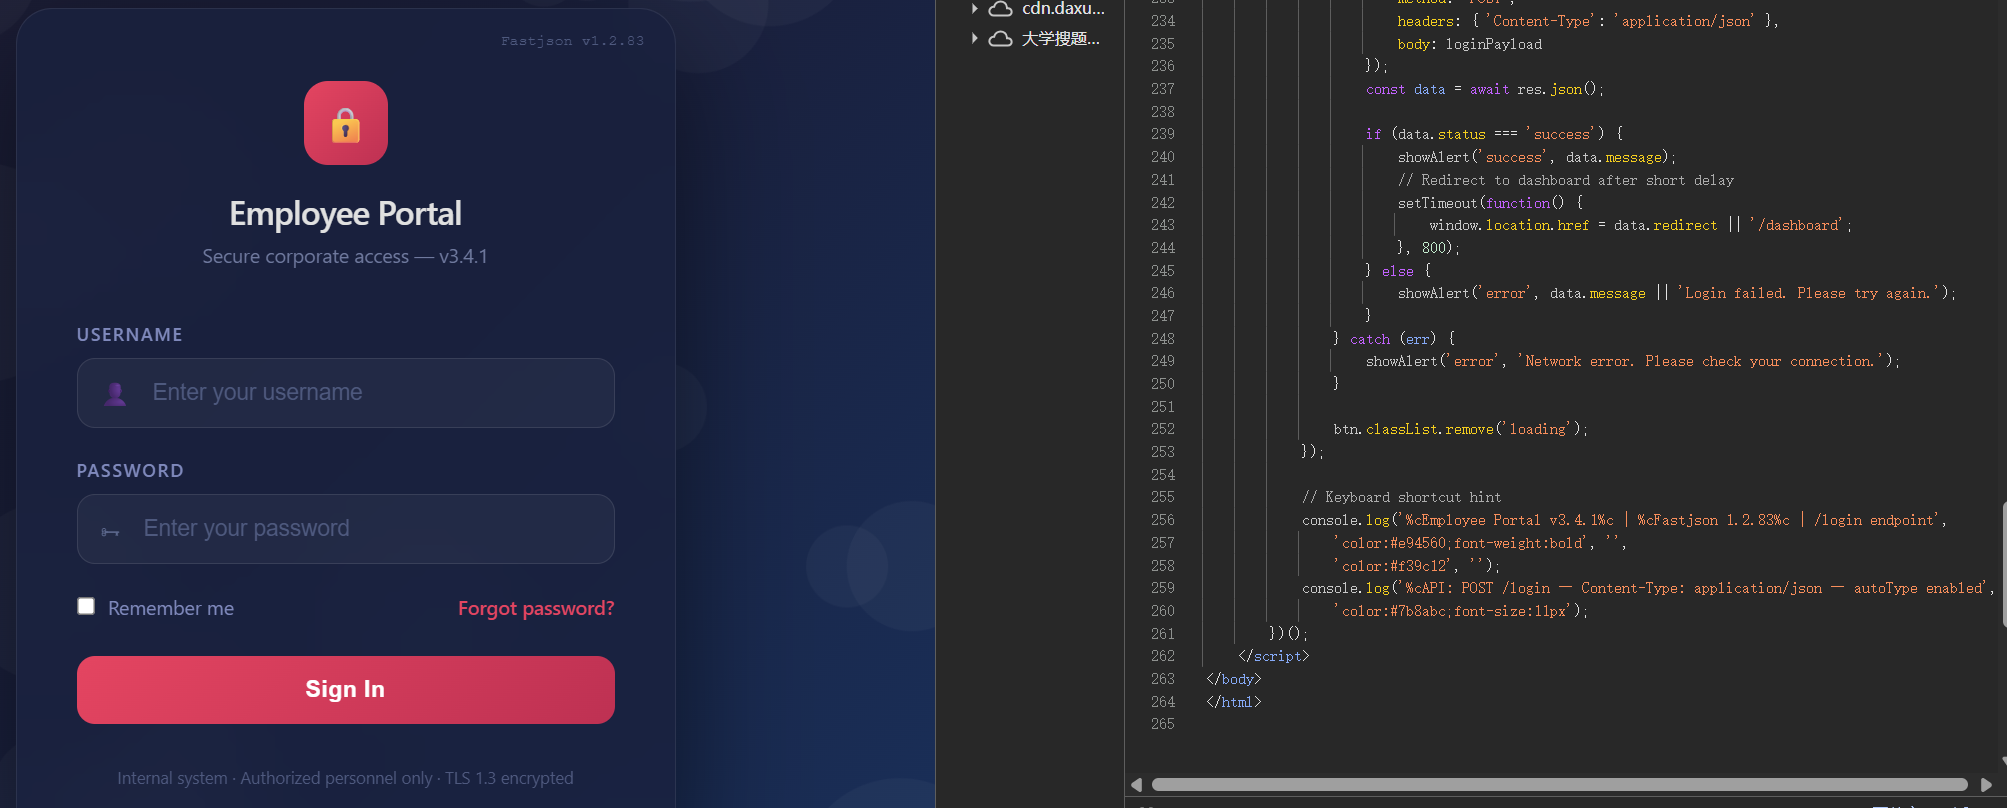2007x808 pixels.
Task: Click the Remember me label
Action: tap(171, 608)
